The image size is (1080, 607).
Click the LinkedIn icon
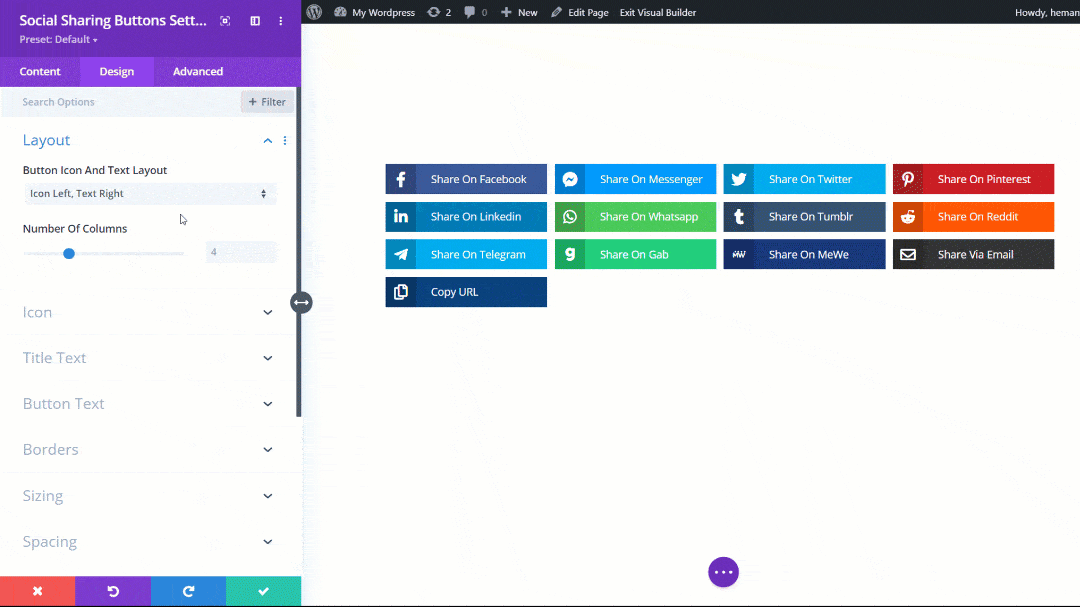point(401,216)
